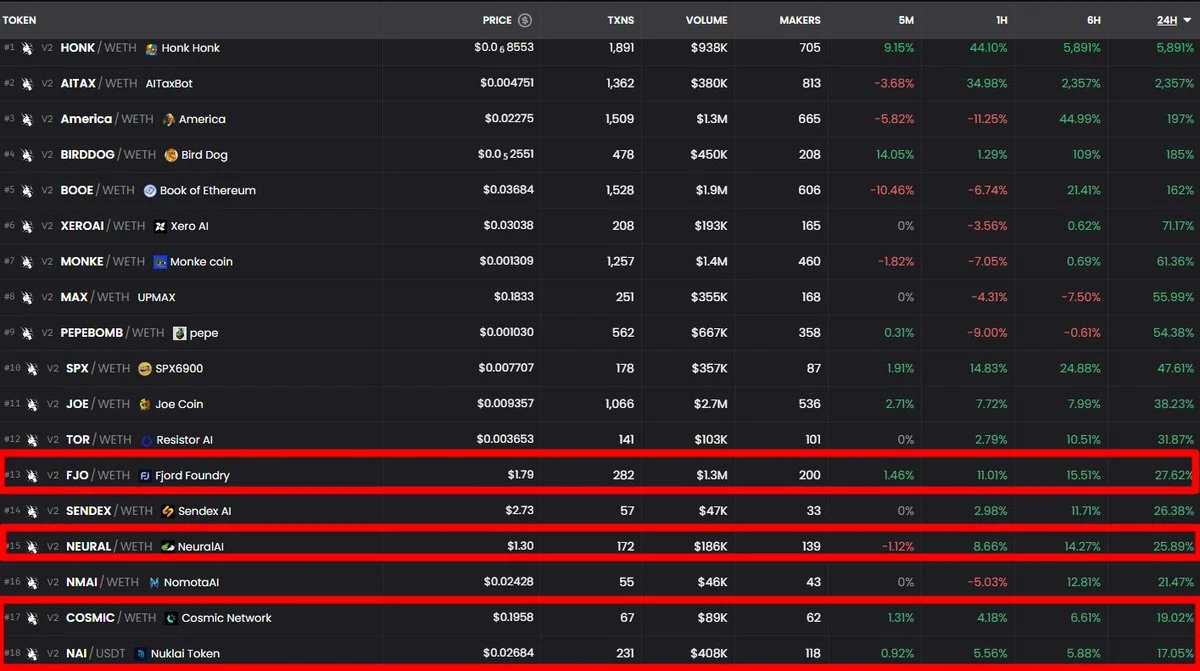The width and height of the screenshot is (1200, 671).
Task: Click the Uniswap DEX icon in FJO row
Action: coord(32,476)
